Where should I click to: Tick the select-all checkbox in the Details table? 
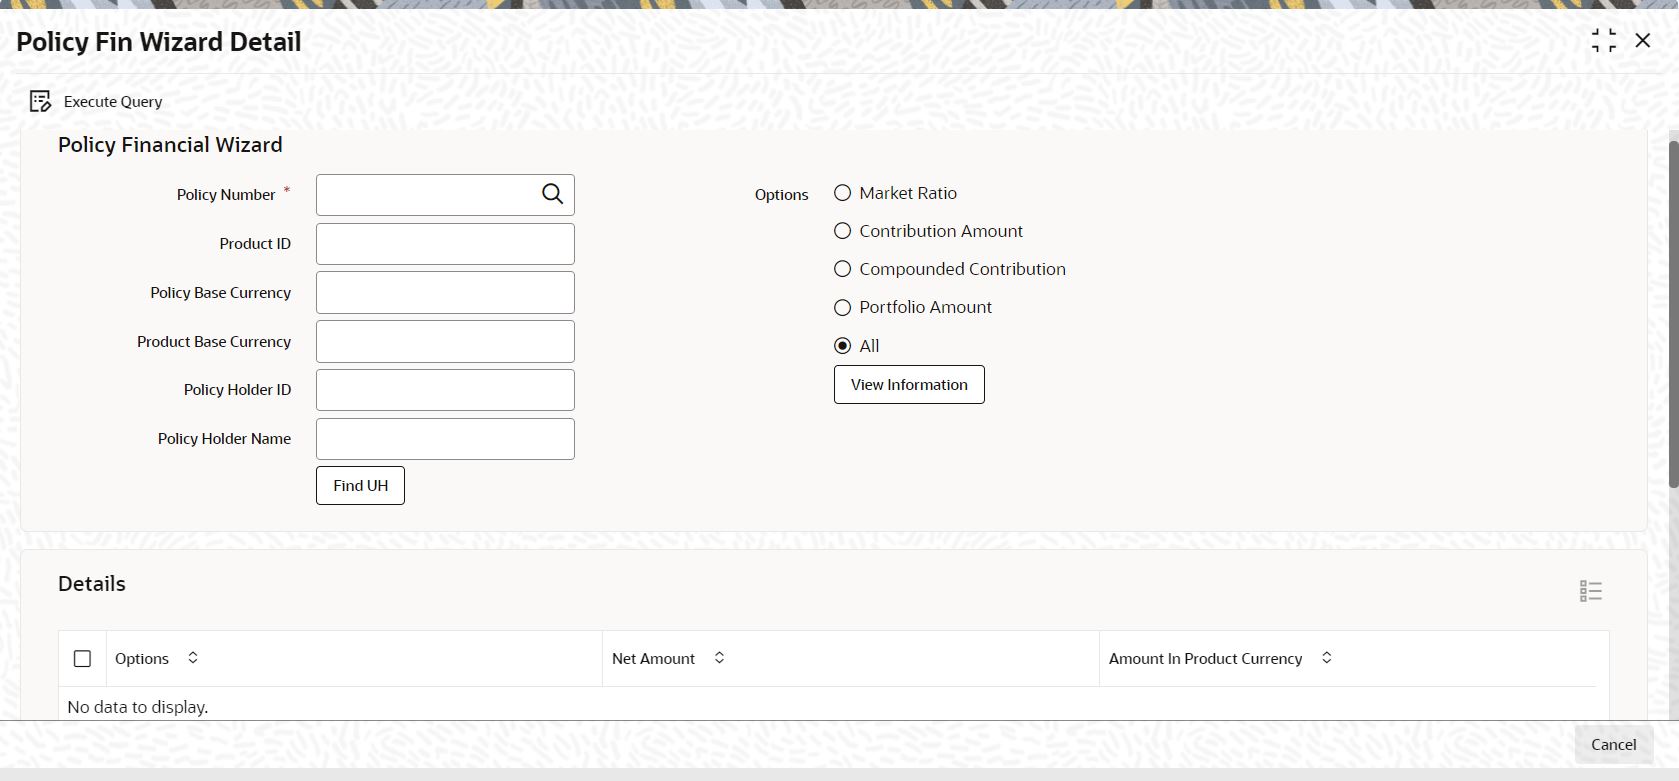pyautogui.click(x=83, y=659)
